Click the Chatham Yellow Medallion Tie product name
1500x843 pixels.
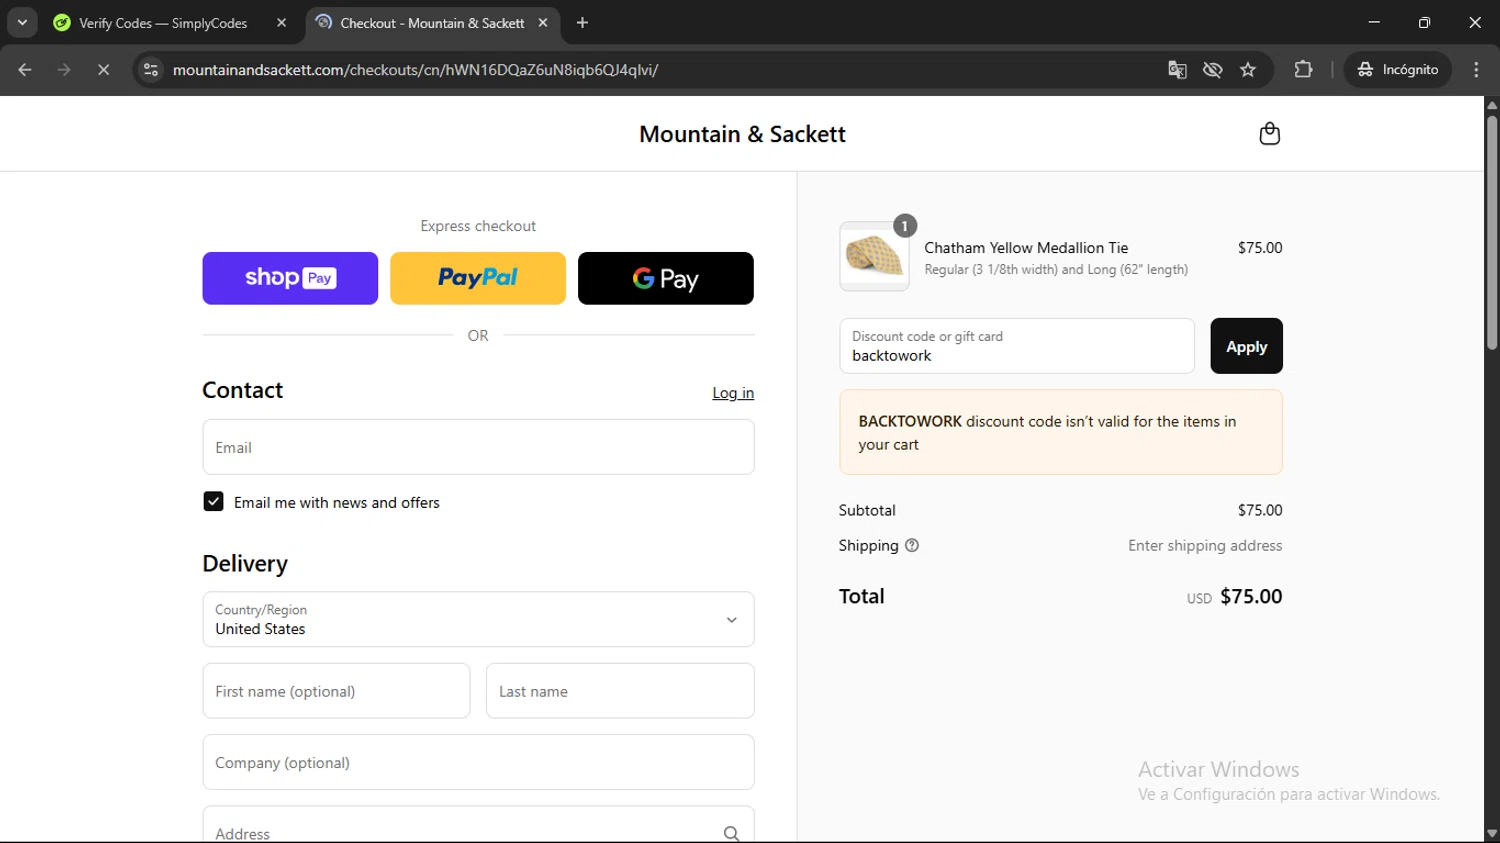pyautogui.click(x=1026, y=248)
